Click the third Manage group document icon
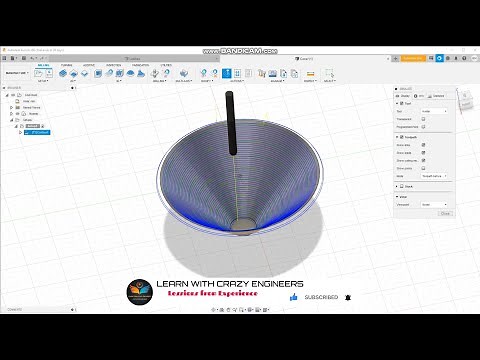Viewport: 480px width, 360px height. point(284,73)
